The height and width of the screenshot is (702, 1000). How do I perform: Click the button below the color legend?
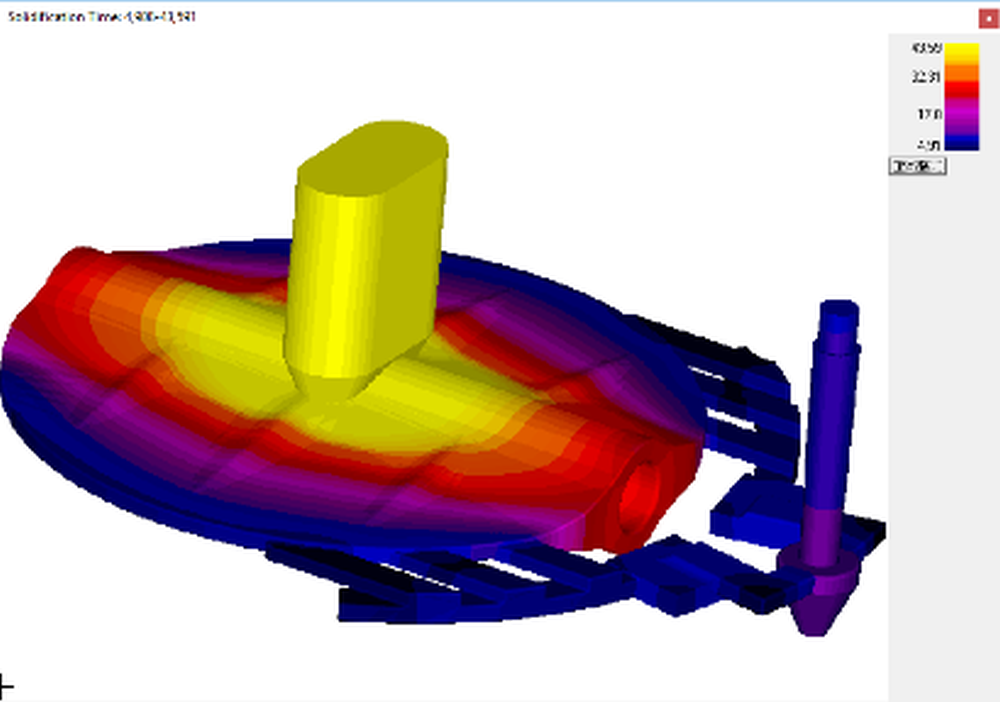click(x=916, y=166)
